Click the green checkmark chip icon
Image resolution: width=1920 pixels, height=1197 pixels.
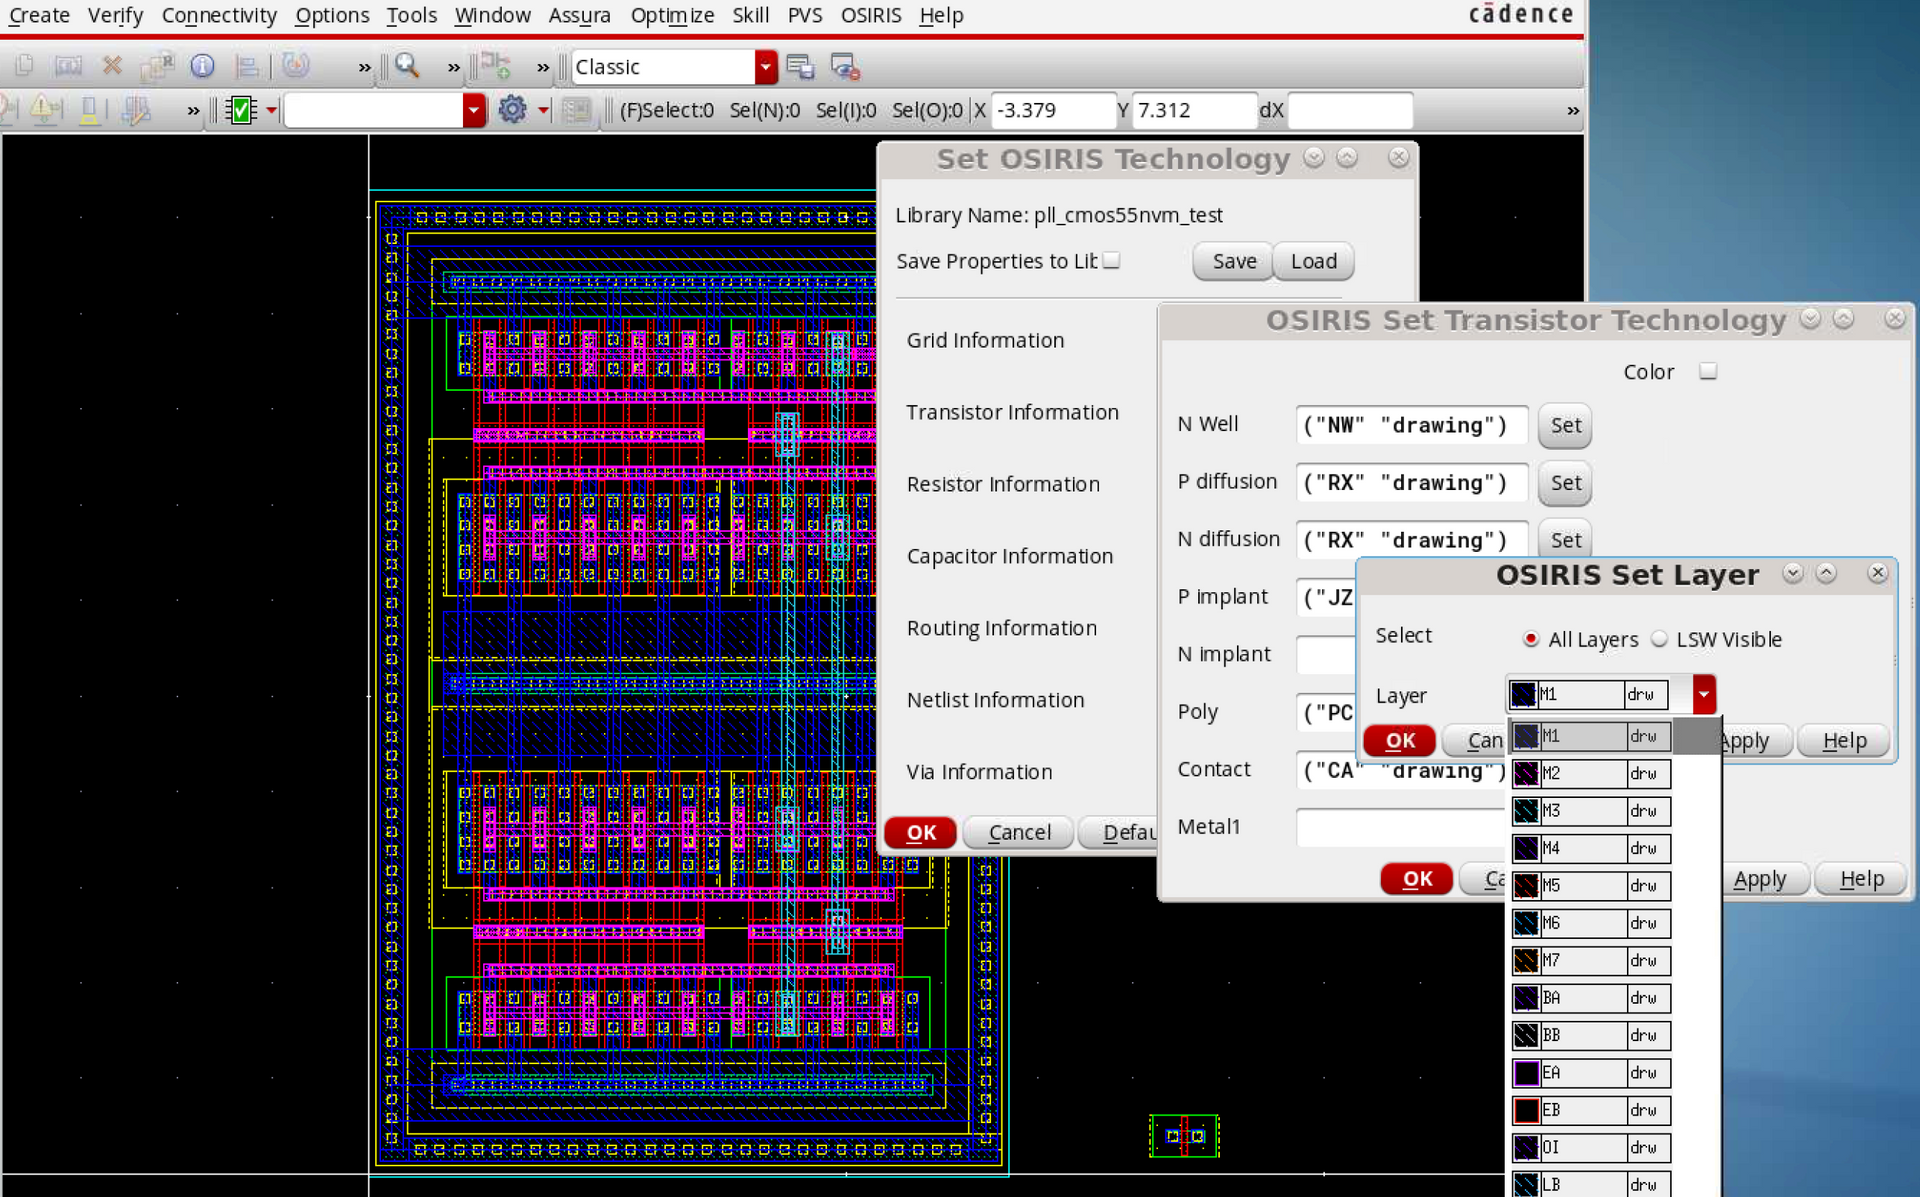click(241, 110)
